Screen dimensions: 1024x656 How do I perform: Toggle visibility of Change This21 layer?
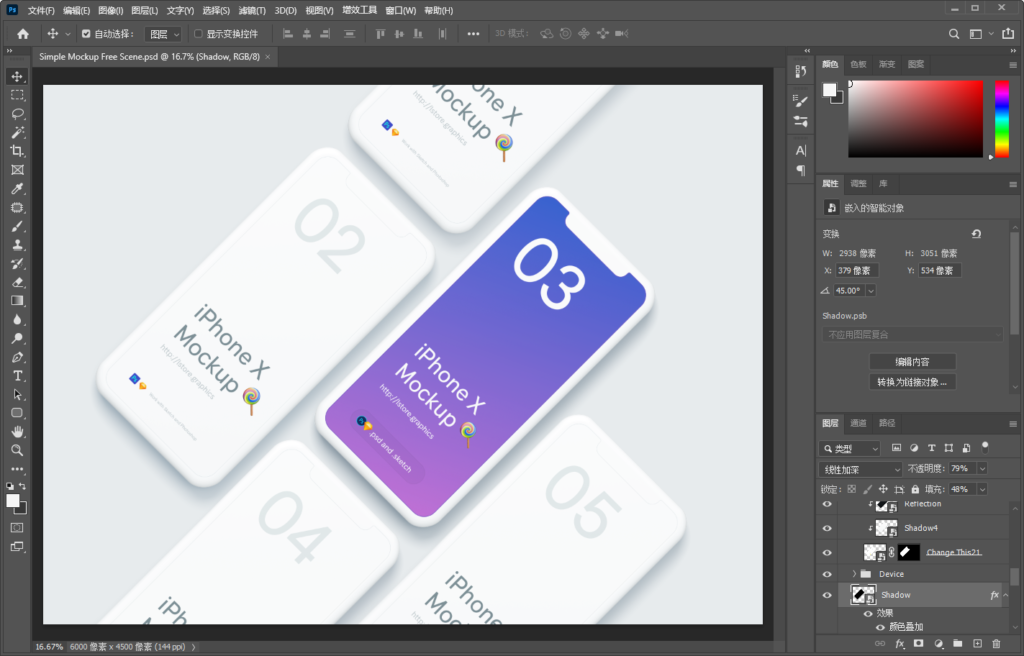click(x=827, y=552)
